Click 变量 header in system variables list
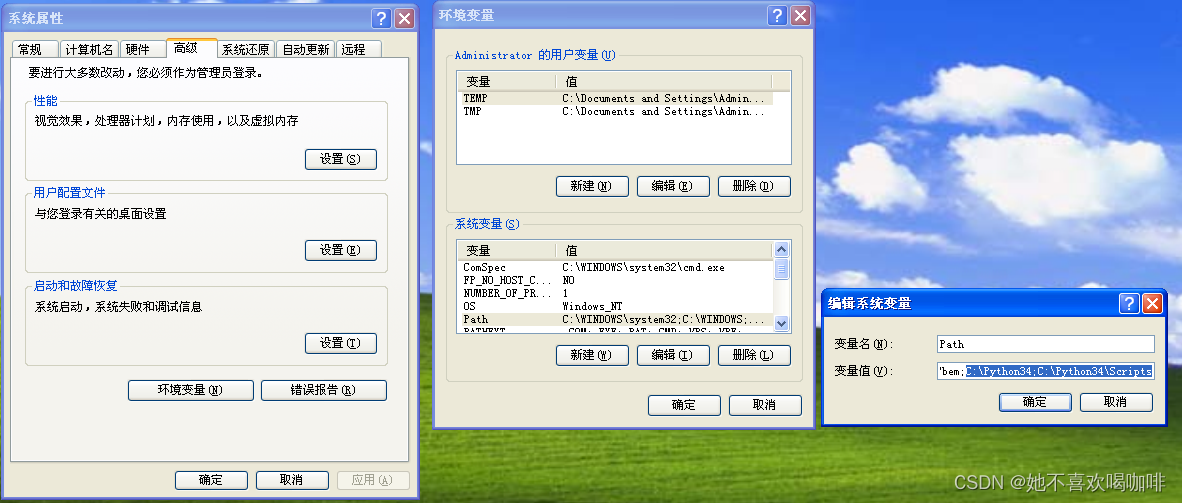1182x503 pixels. [x=507, y=250]
